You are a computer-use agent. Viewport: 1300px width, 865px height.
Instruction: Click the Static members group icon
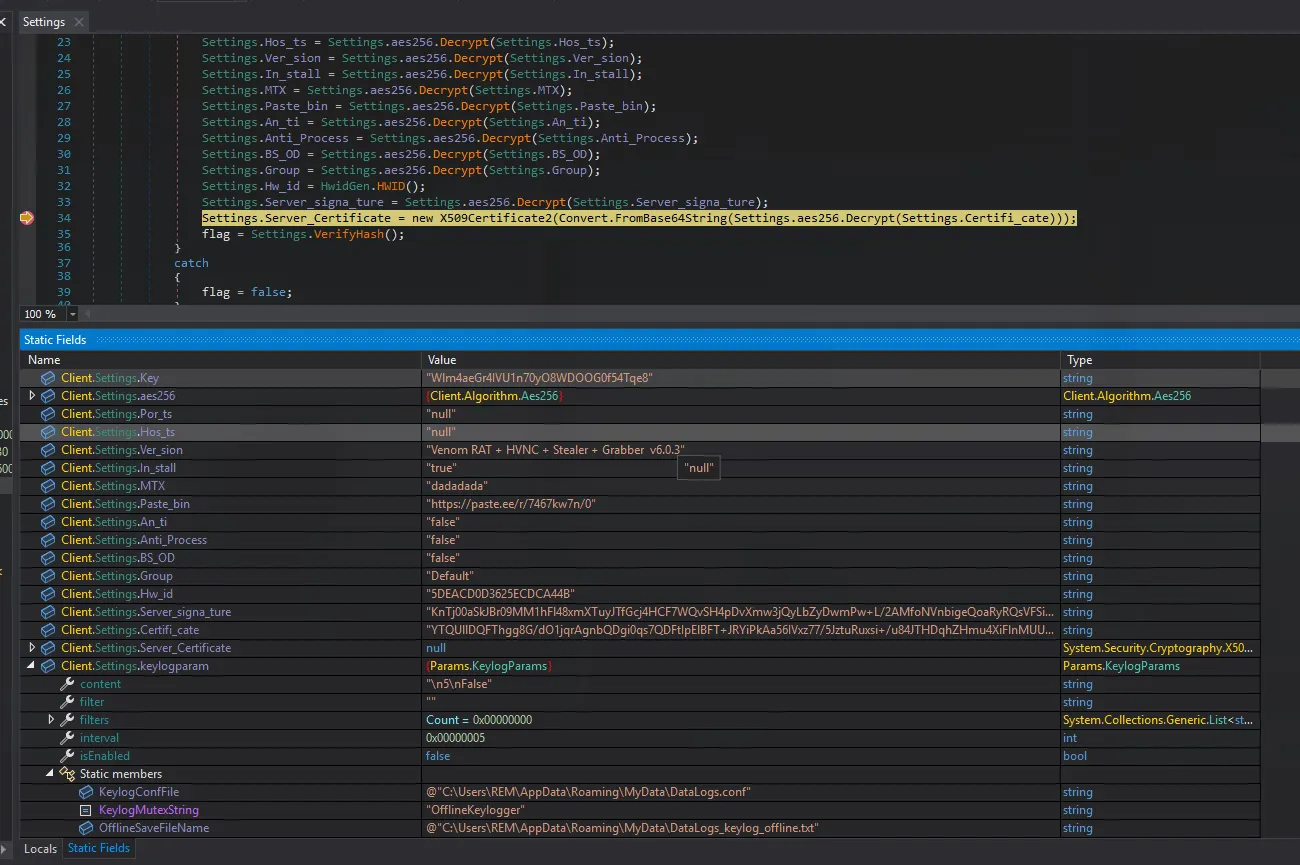[67, 774]
